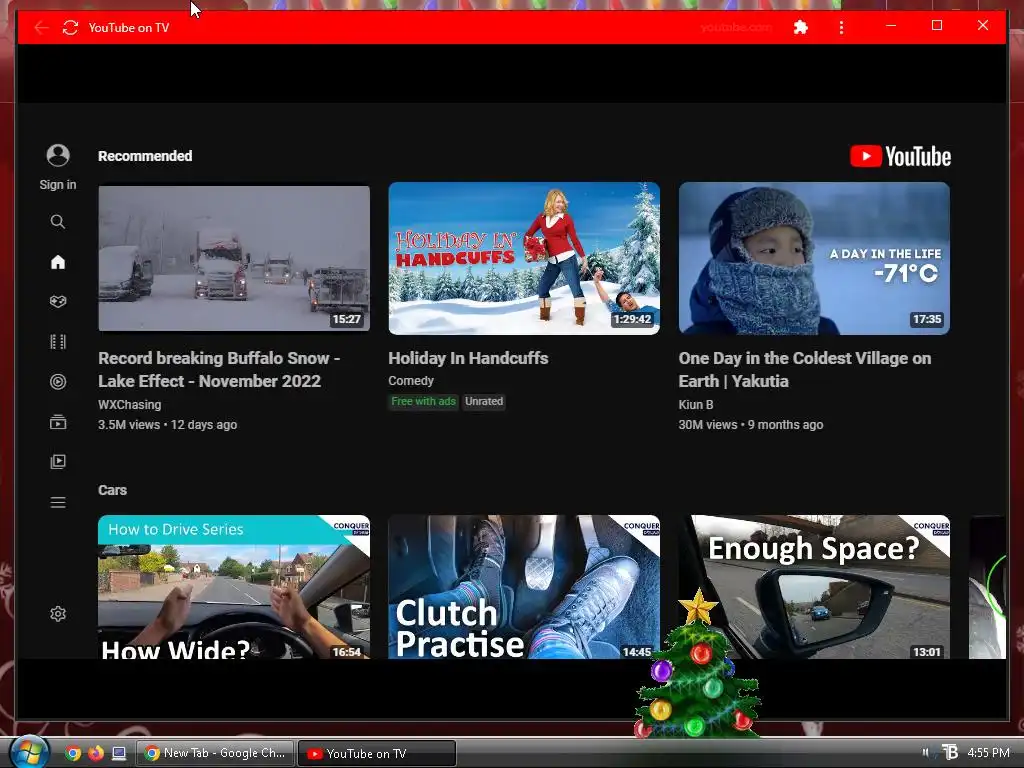1024x768 pixels.
Task: Click the Sign in account avatar icon
Action: pos(58,155)
